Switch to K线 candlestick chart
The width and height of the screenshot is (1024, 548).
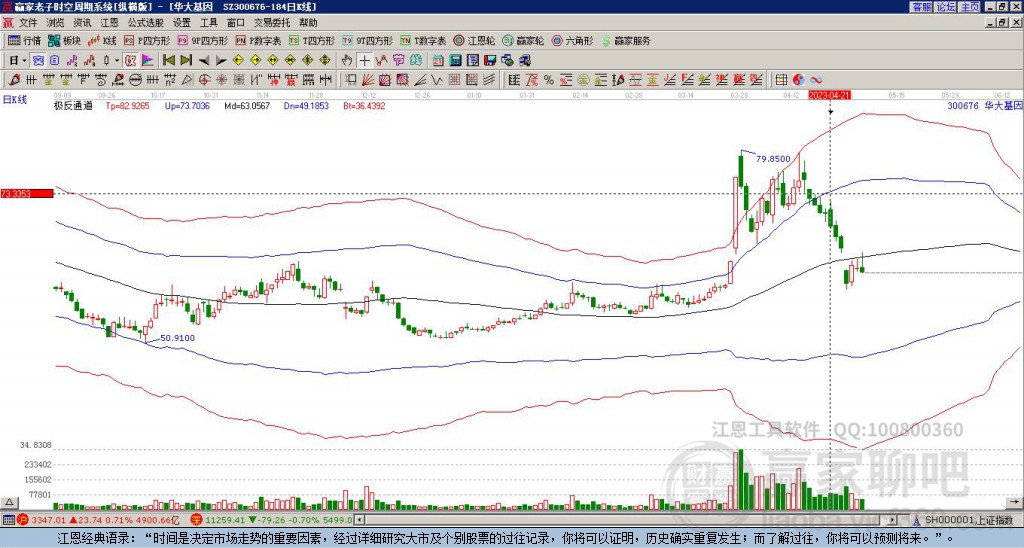click(x=102, y=40)
